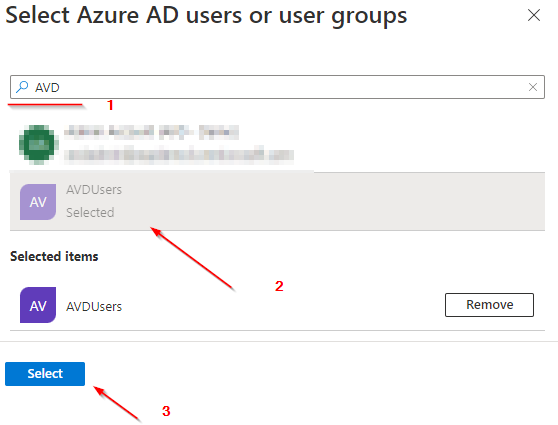Click the magnifier search icon
558x425 pixels.
coord(22,87)
